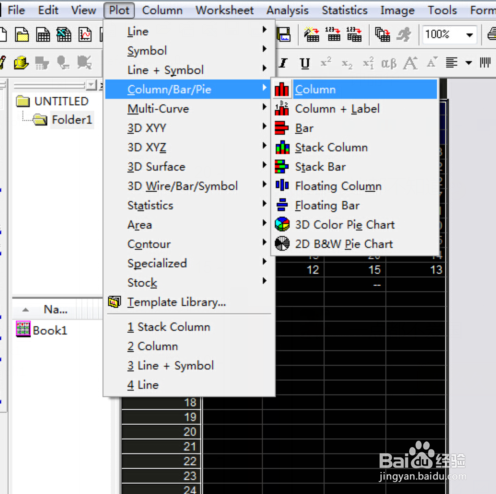Image resolution: width=496 pixels, height=494 pixels.
Task: Expand the Contour submenu
Action: click(189, 244)
